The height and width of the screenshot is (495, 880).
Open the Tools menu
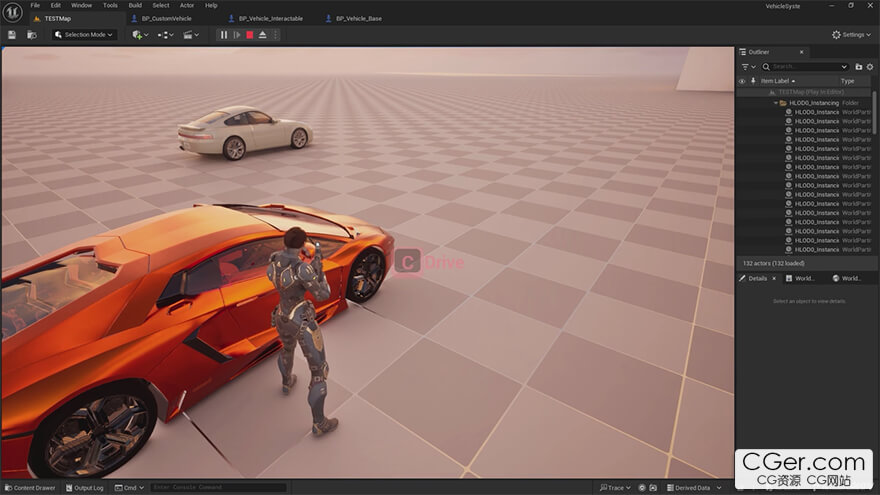pos(110,5)
